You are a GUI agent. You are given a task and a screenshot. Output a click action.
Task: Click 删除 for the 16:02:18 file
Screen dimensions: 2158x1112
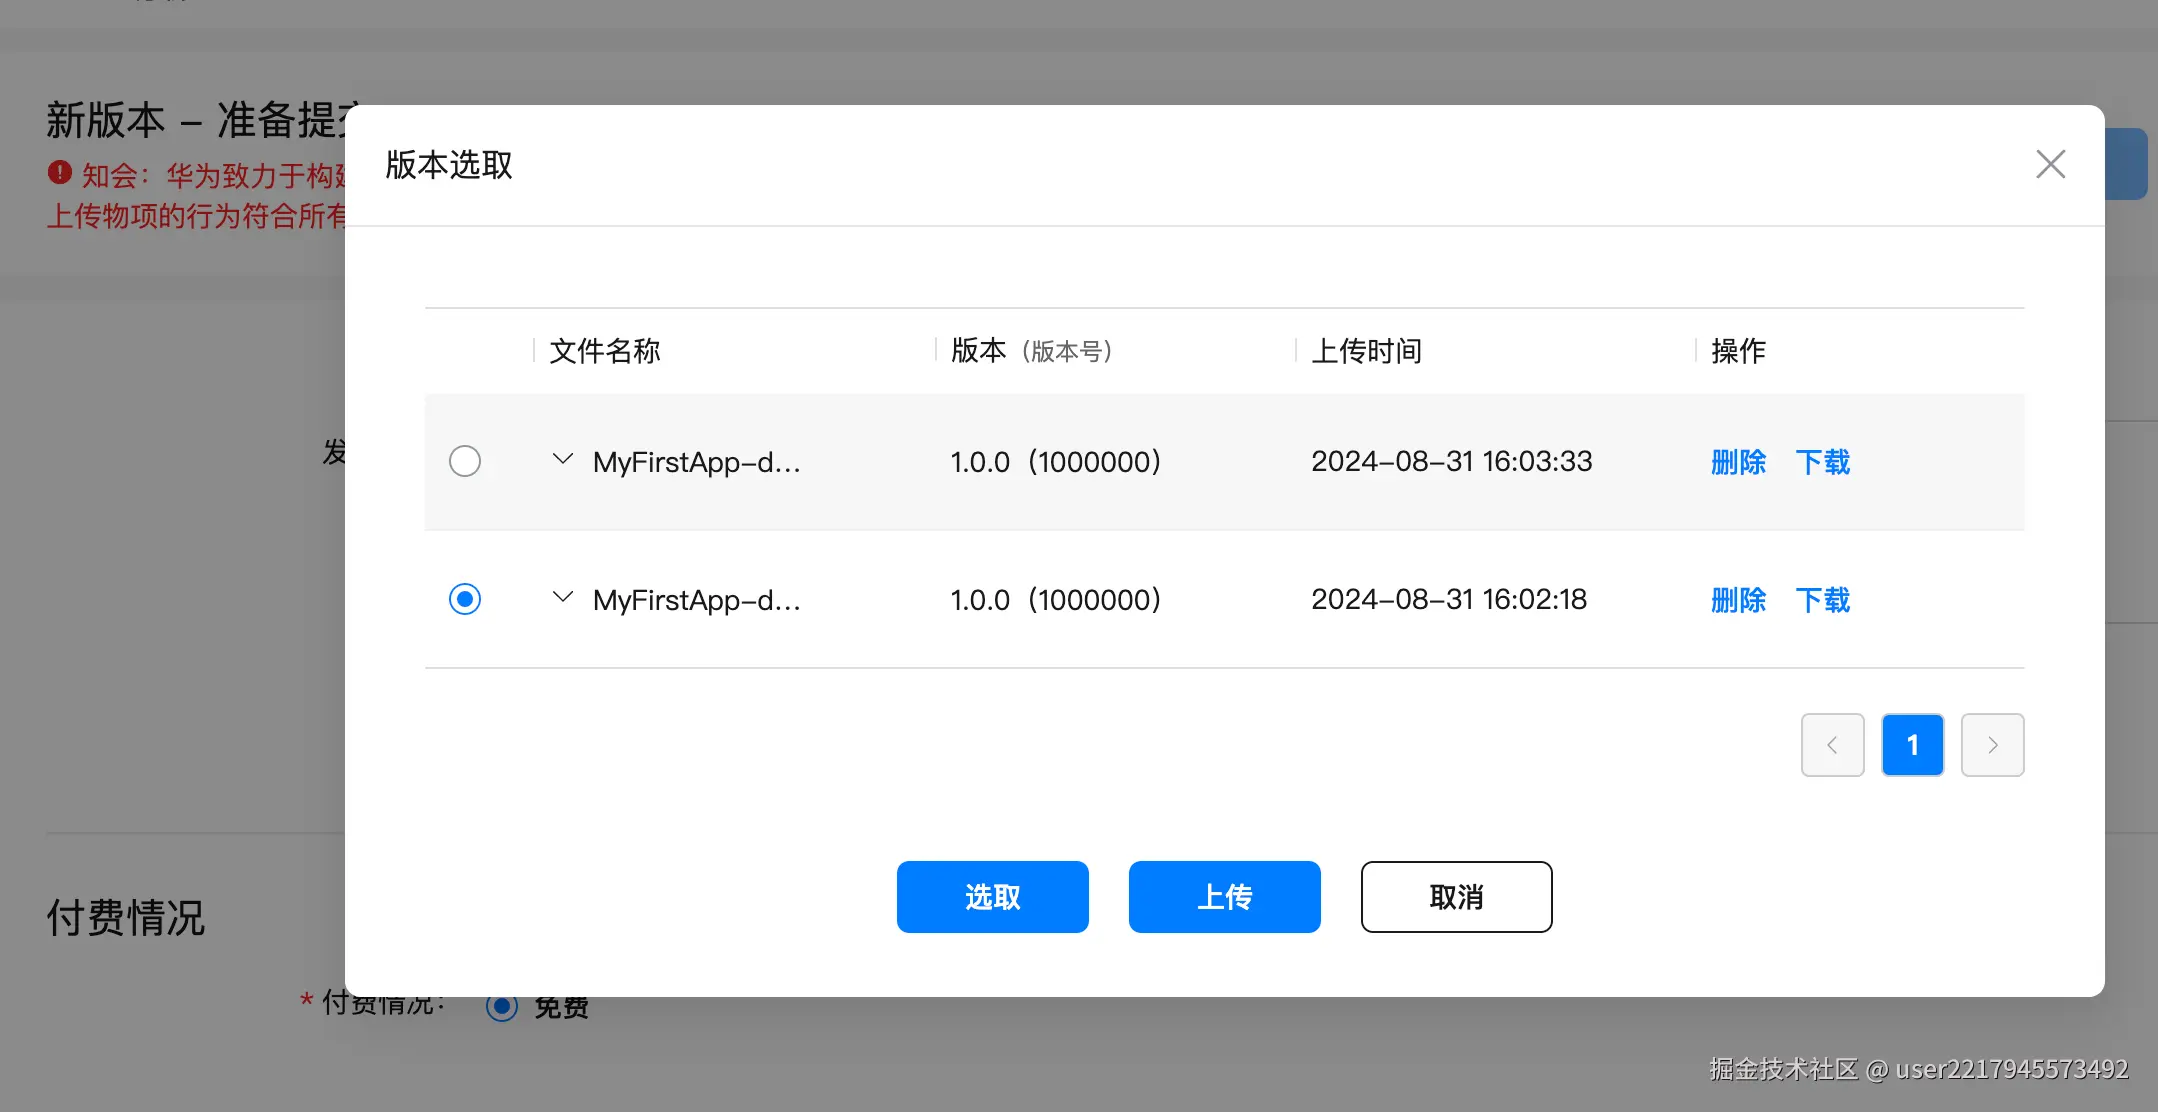point(1738,600)
